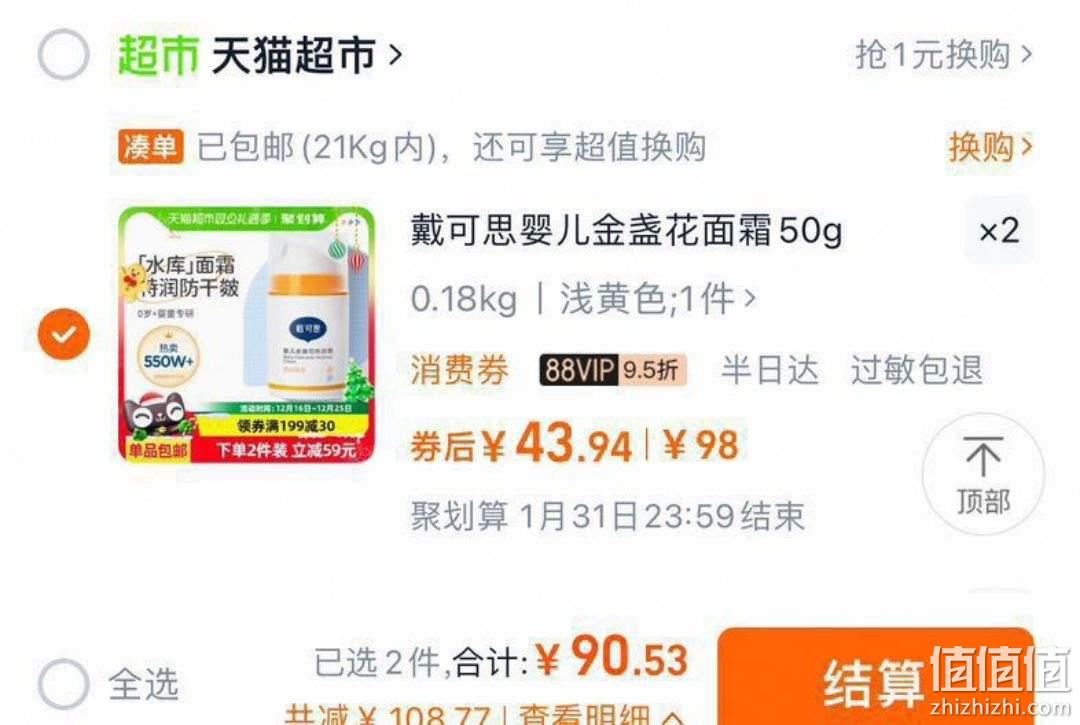Tap the orange 凑单 tag

pos(149,147)
